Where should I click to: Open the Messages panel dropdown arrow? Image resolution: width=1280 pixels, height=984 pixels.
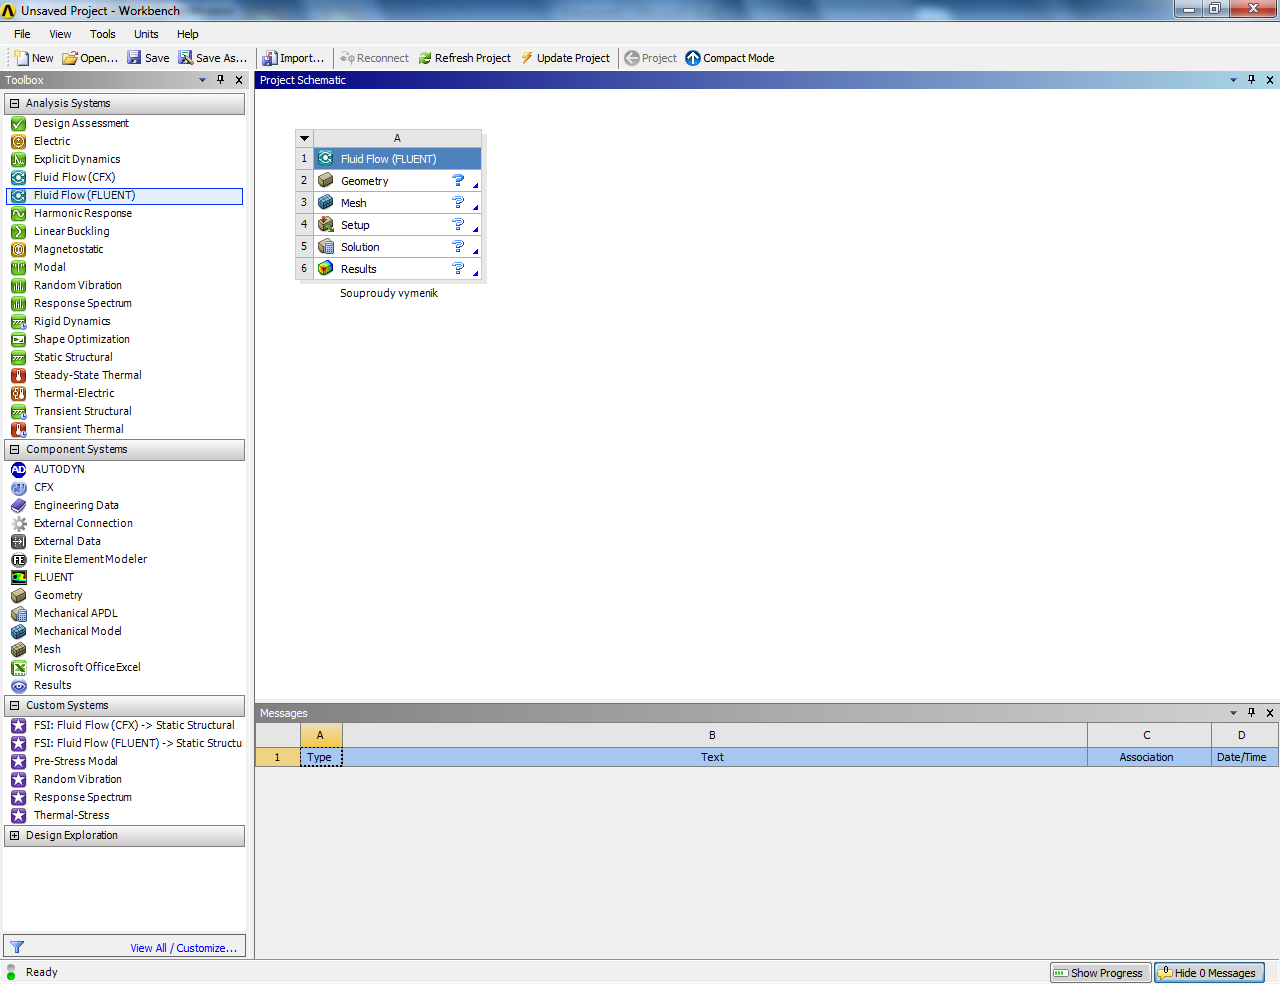click(1233, 713)
